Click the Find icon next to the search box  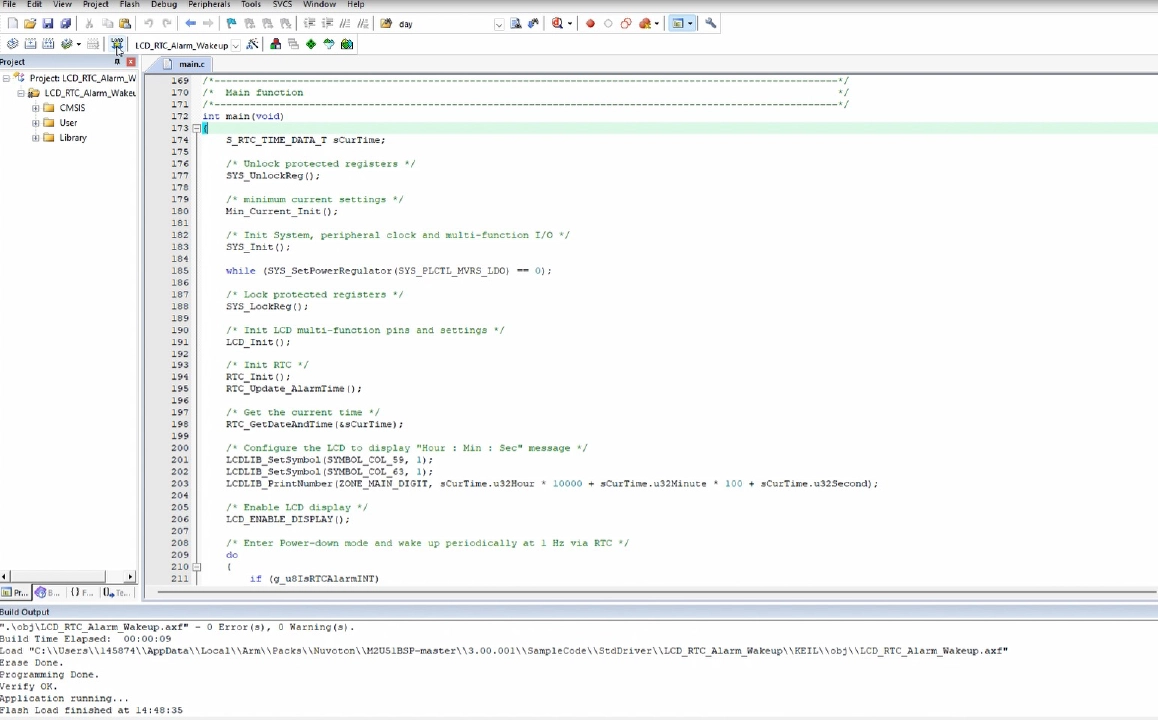point(516,24)
